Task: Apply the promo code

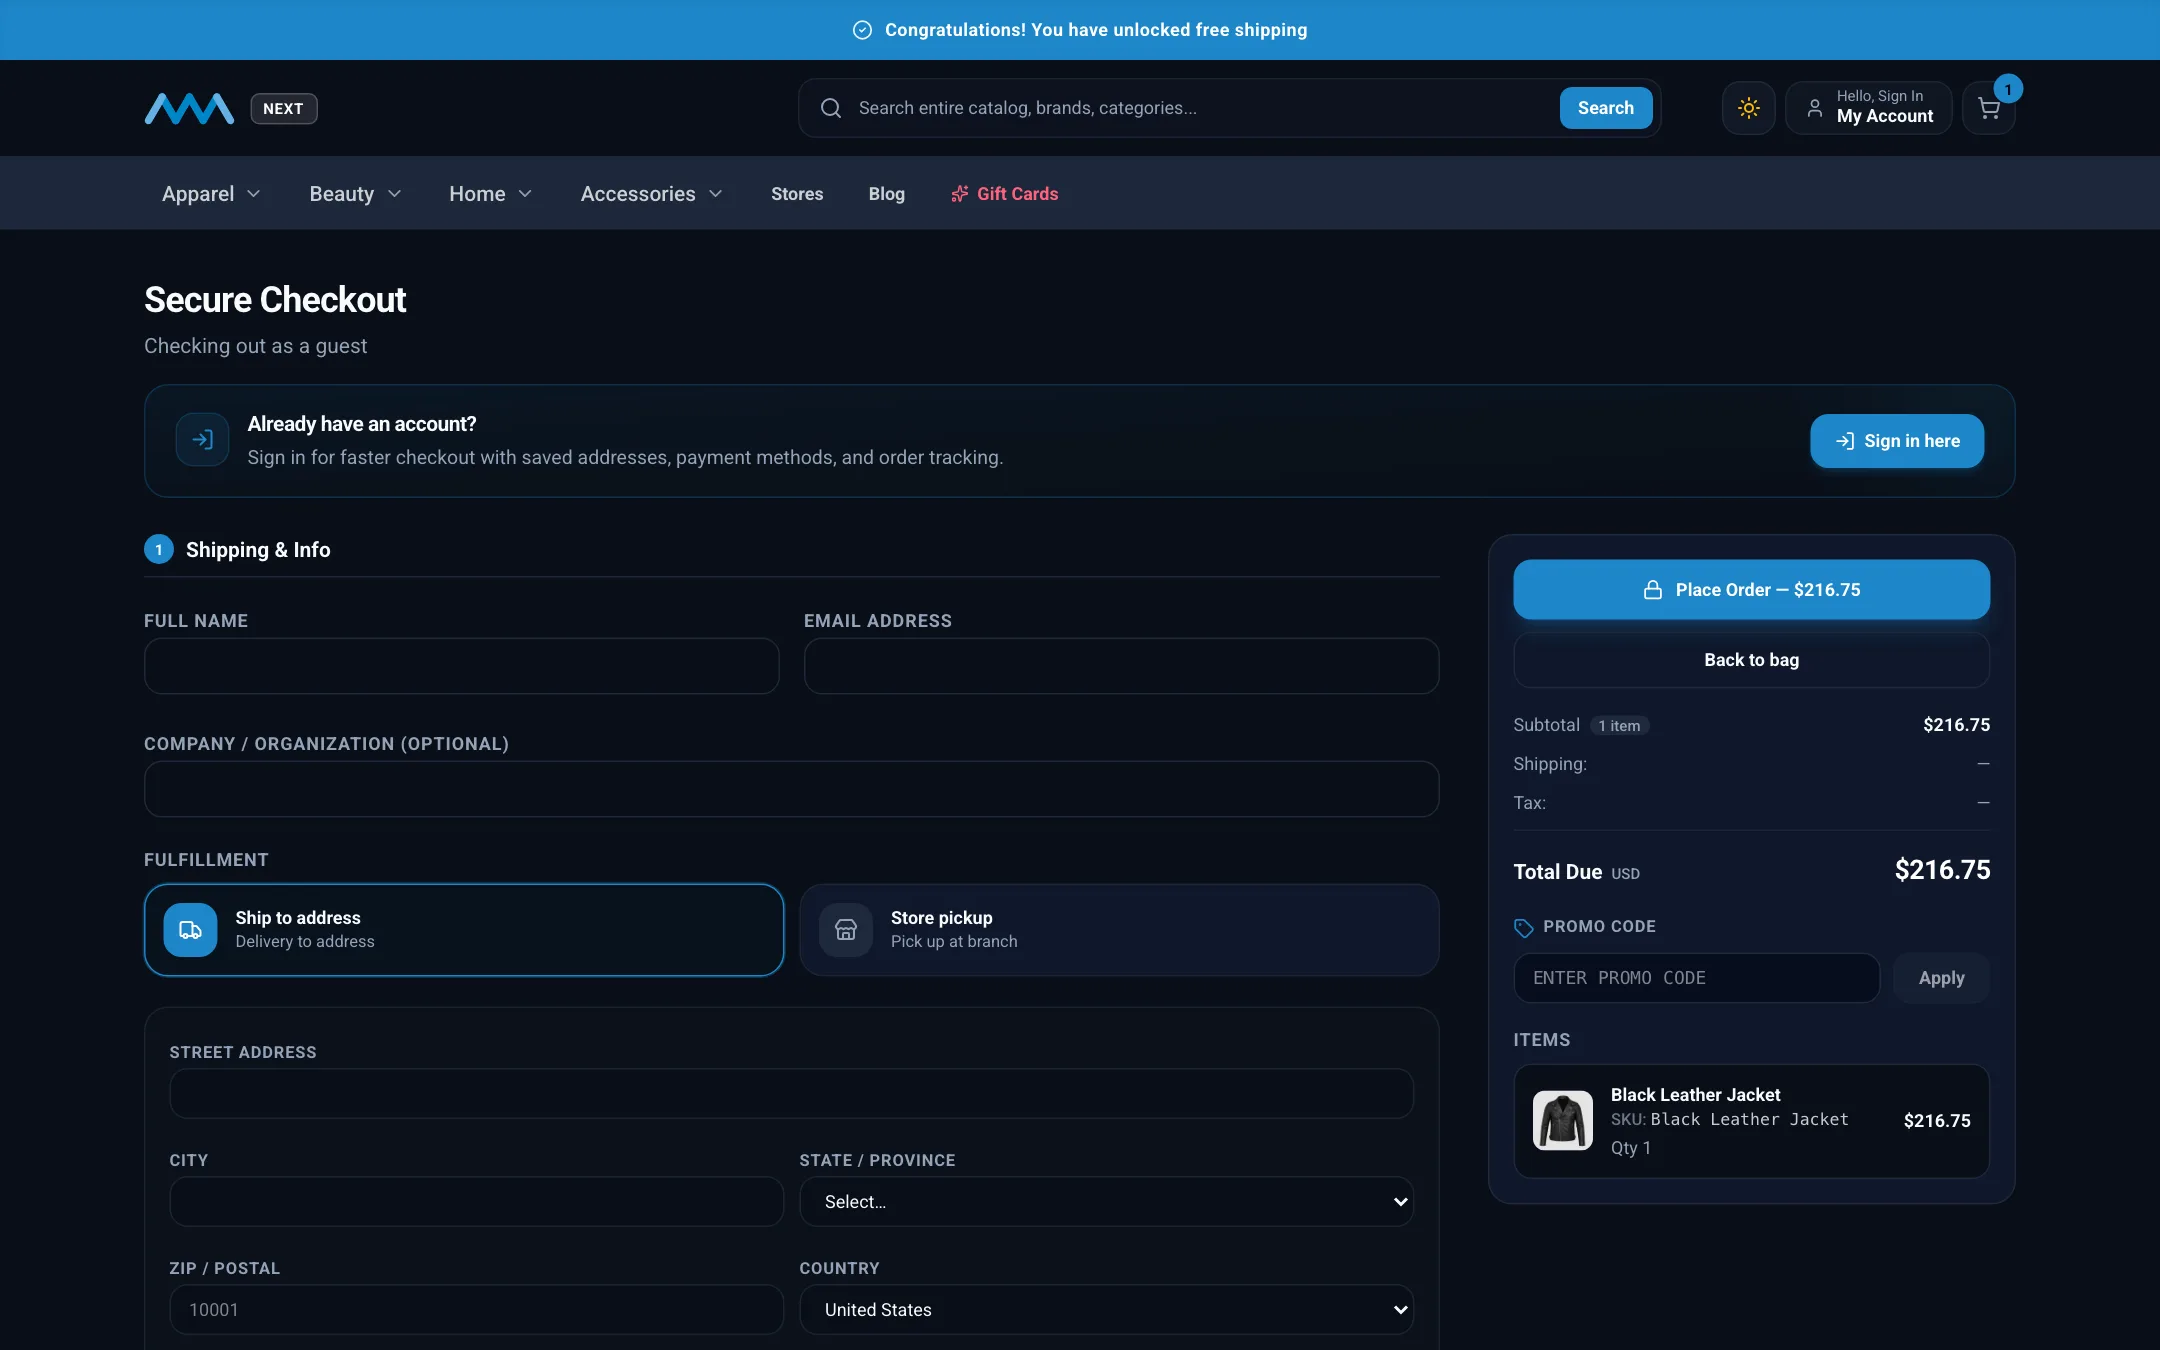Action: coord(1941,978)
